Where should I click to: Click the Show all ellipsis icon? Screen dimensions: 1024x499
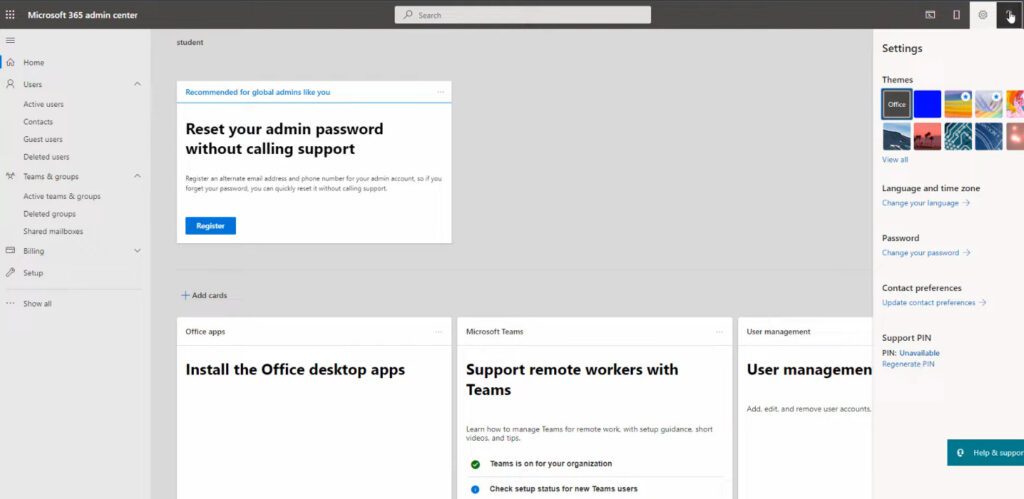click(x=10, y=304)
